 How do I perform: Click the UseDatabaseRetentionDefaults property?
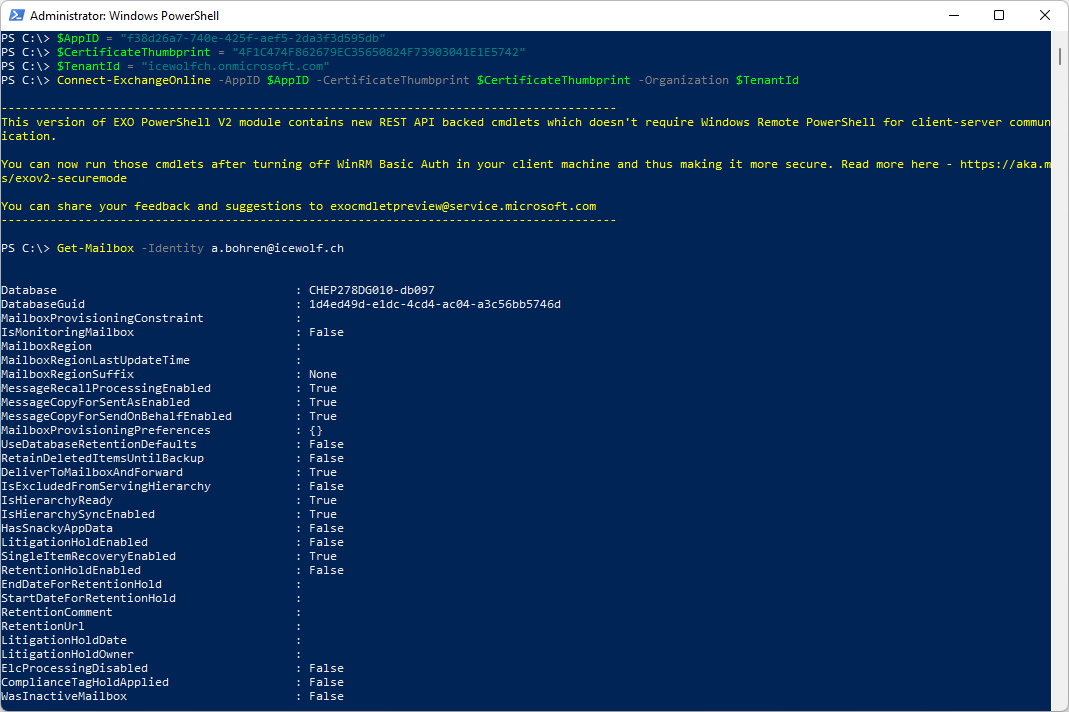pos(99,444)
